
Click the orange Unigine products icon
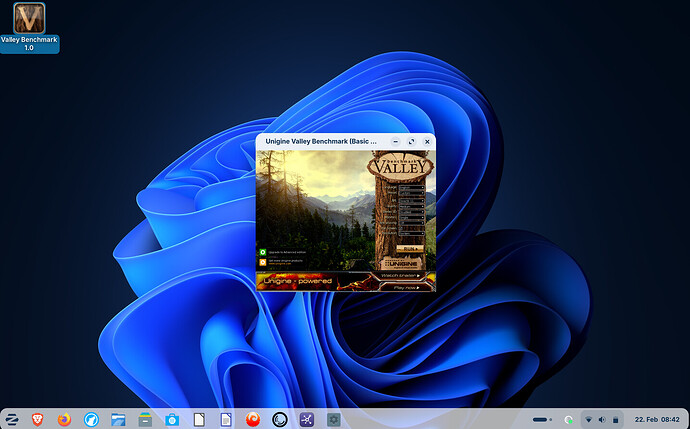coord(262,263)
